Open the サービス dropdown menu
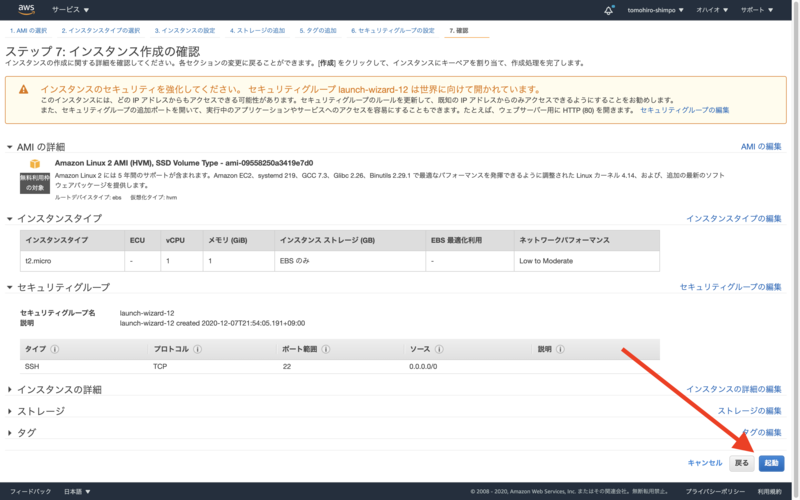The width and height of the screenshot is (800, 500). point(70,10)
